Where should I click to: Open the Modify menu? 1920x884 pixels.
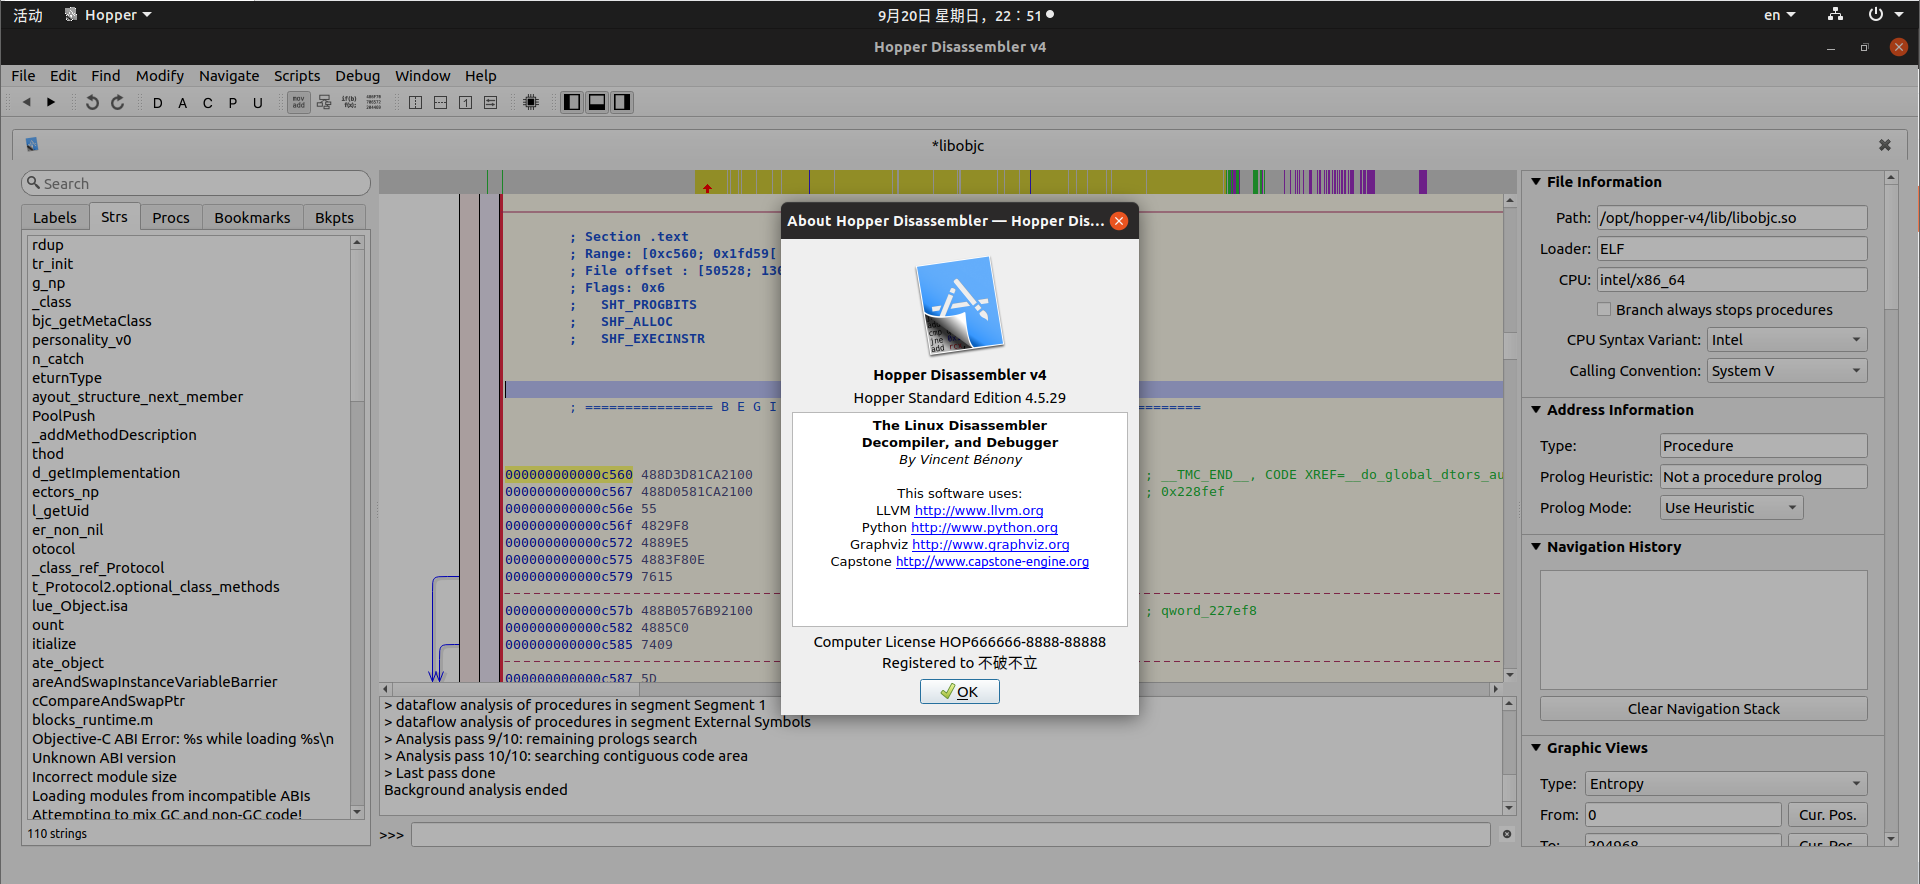(x=160, y=76)
